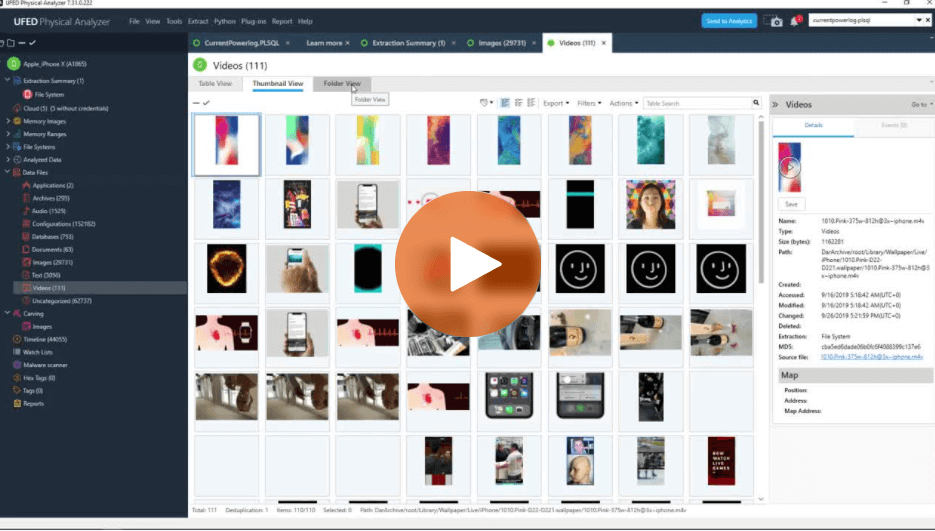Open the Python menu
This screenshot has width=935, height=531.
(x=225, y=21)
